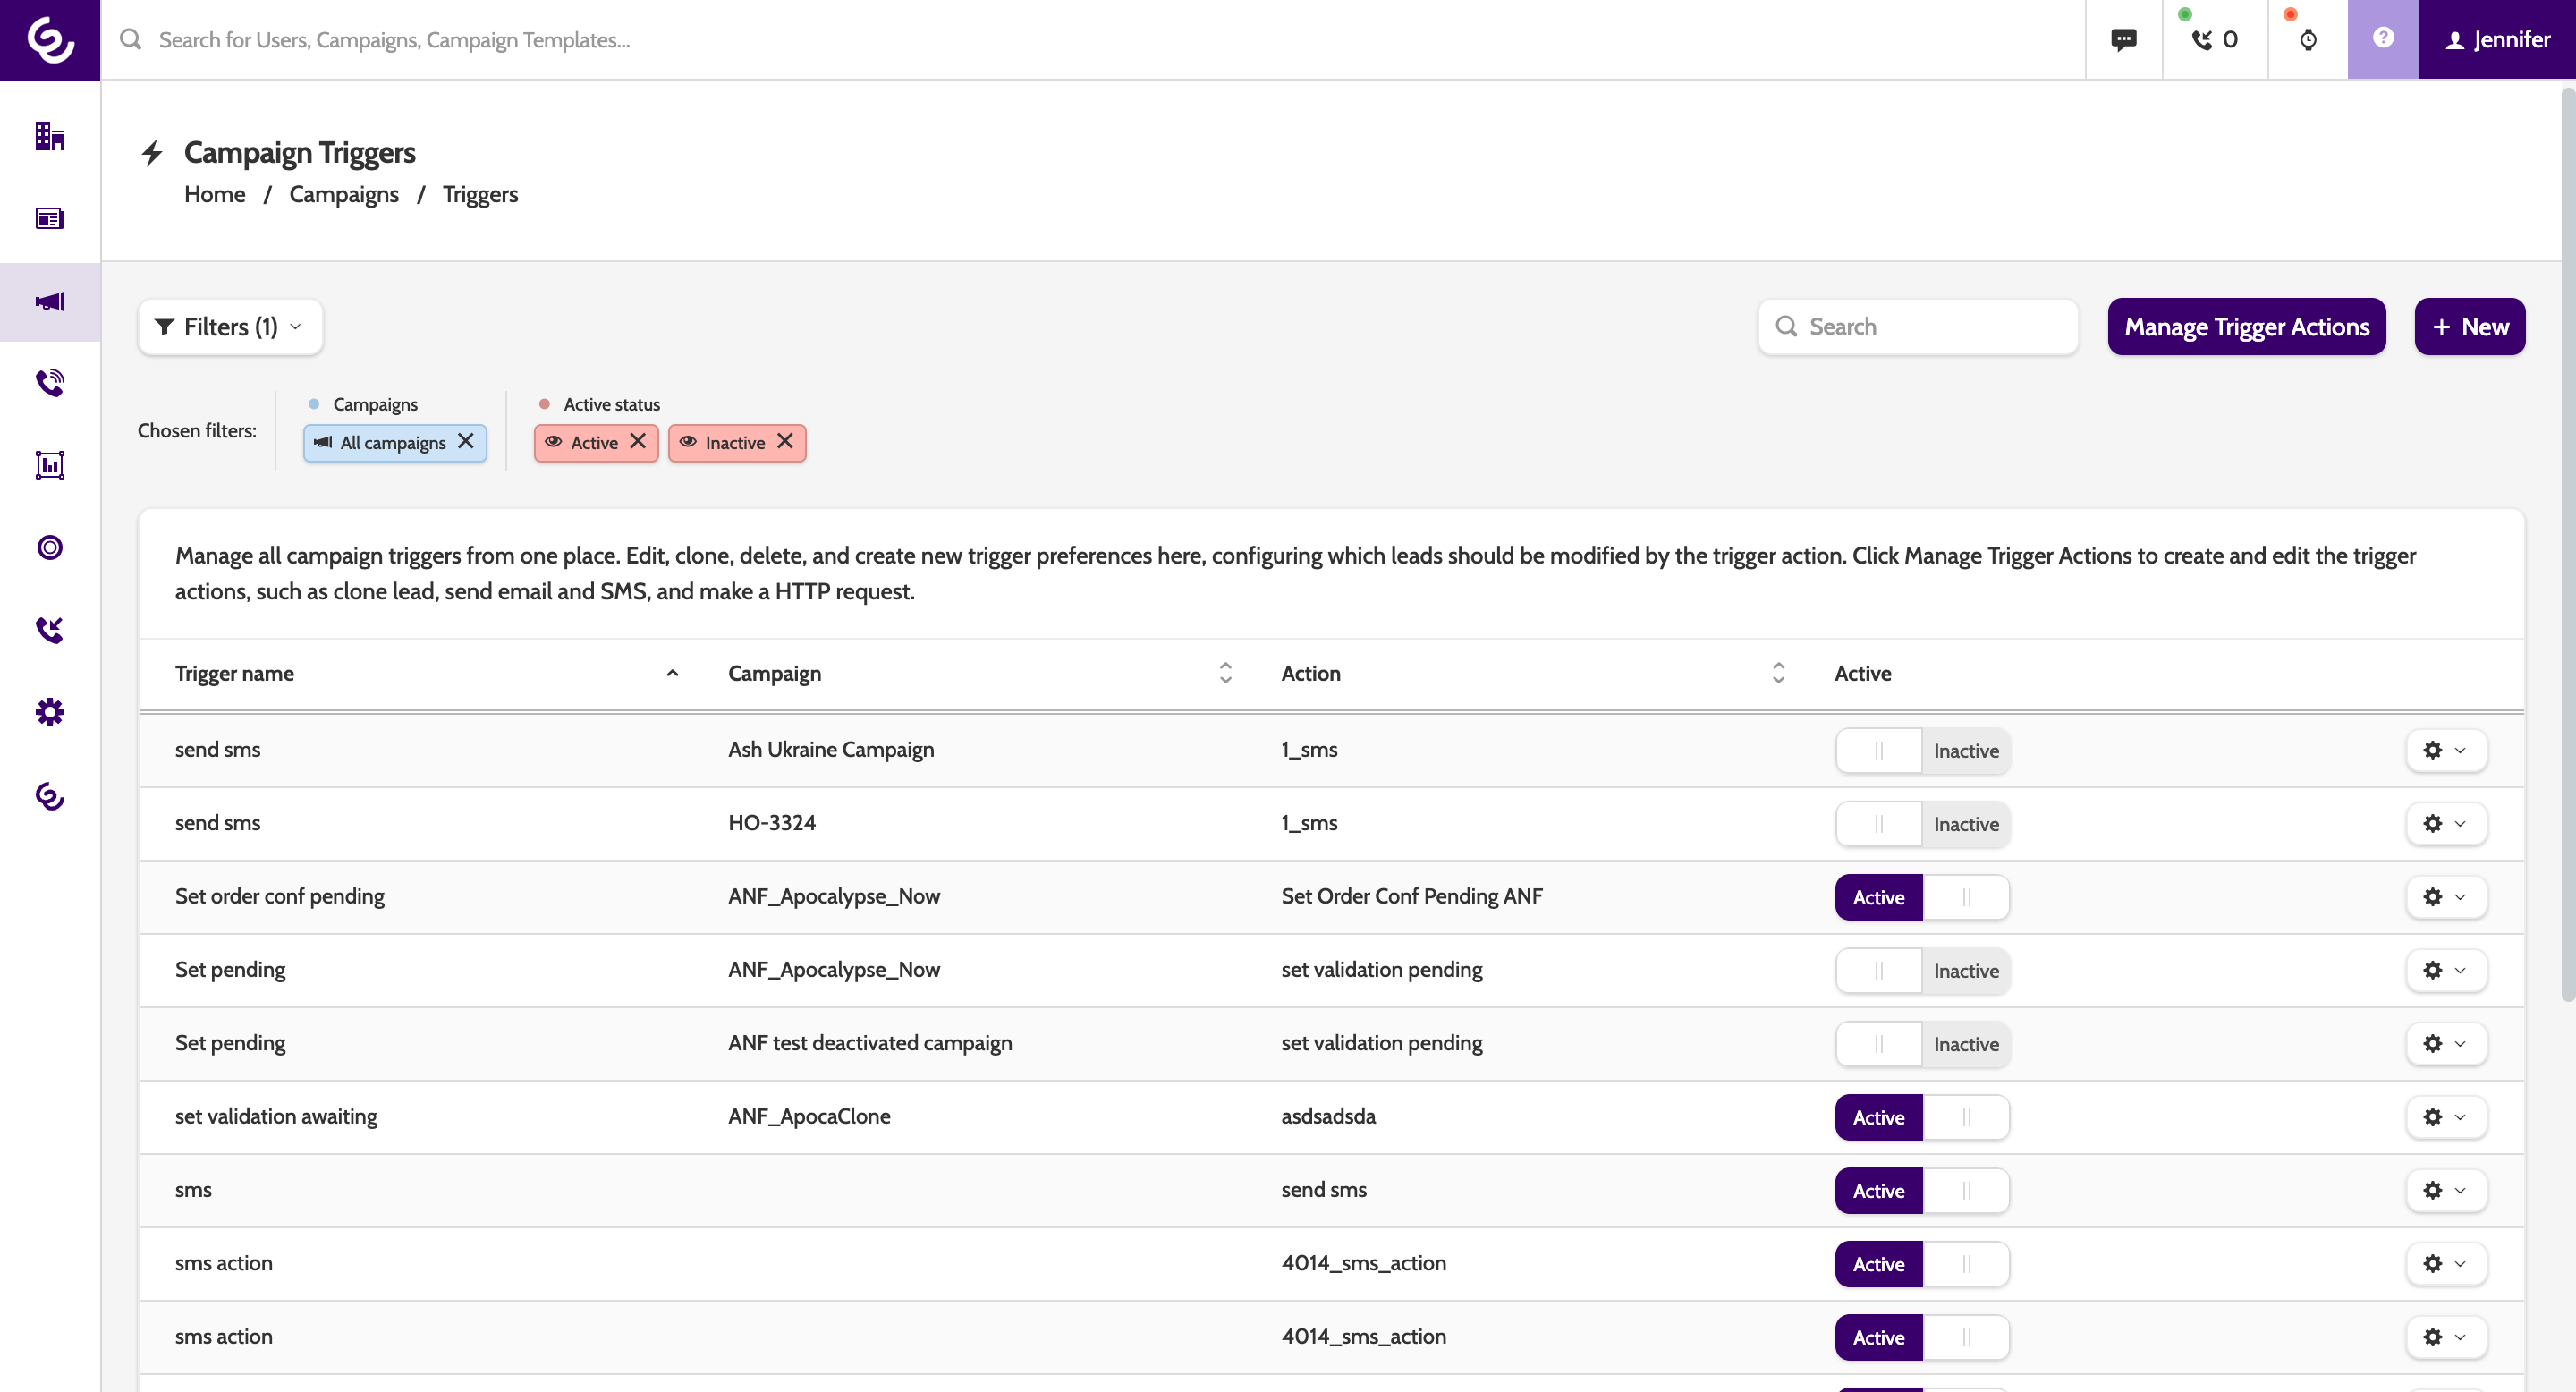Viewport: 2576px width, 1392px height.
Task: Open the megaphone campaigns sidebar icon
Action: [50, 301]
